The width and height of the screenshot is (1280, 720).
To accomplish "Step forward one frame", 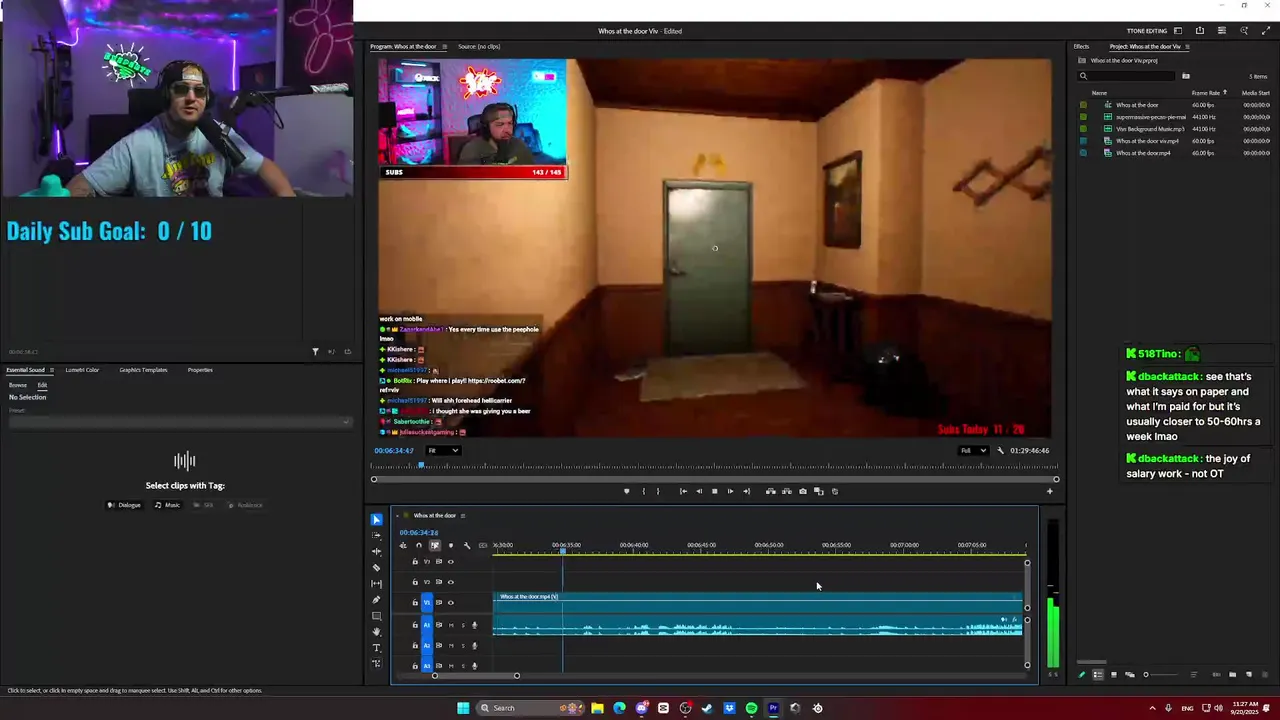I will (x=730, y=491).
